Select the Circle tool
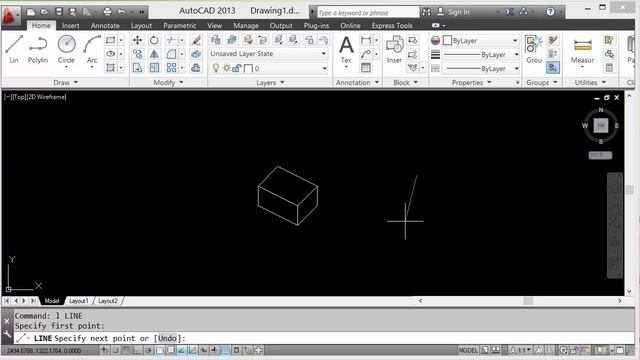640x360 pixels. 66,50
